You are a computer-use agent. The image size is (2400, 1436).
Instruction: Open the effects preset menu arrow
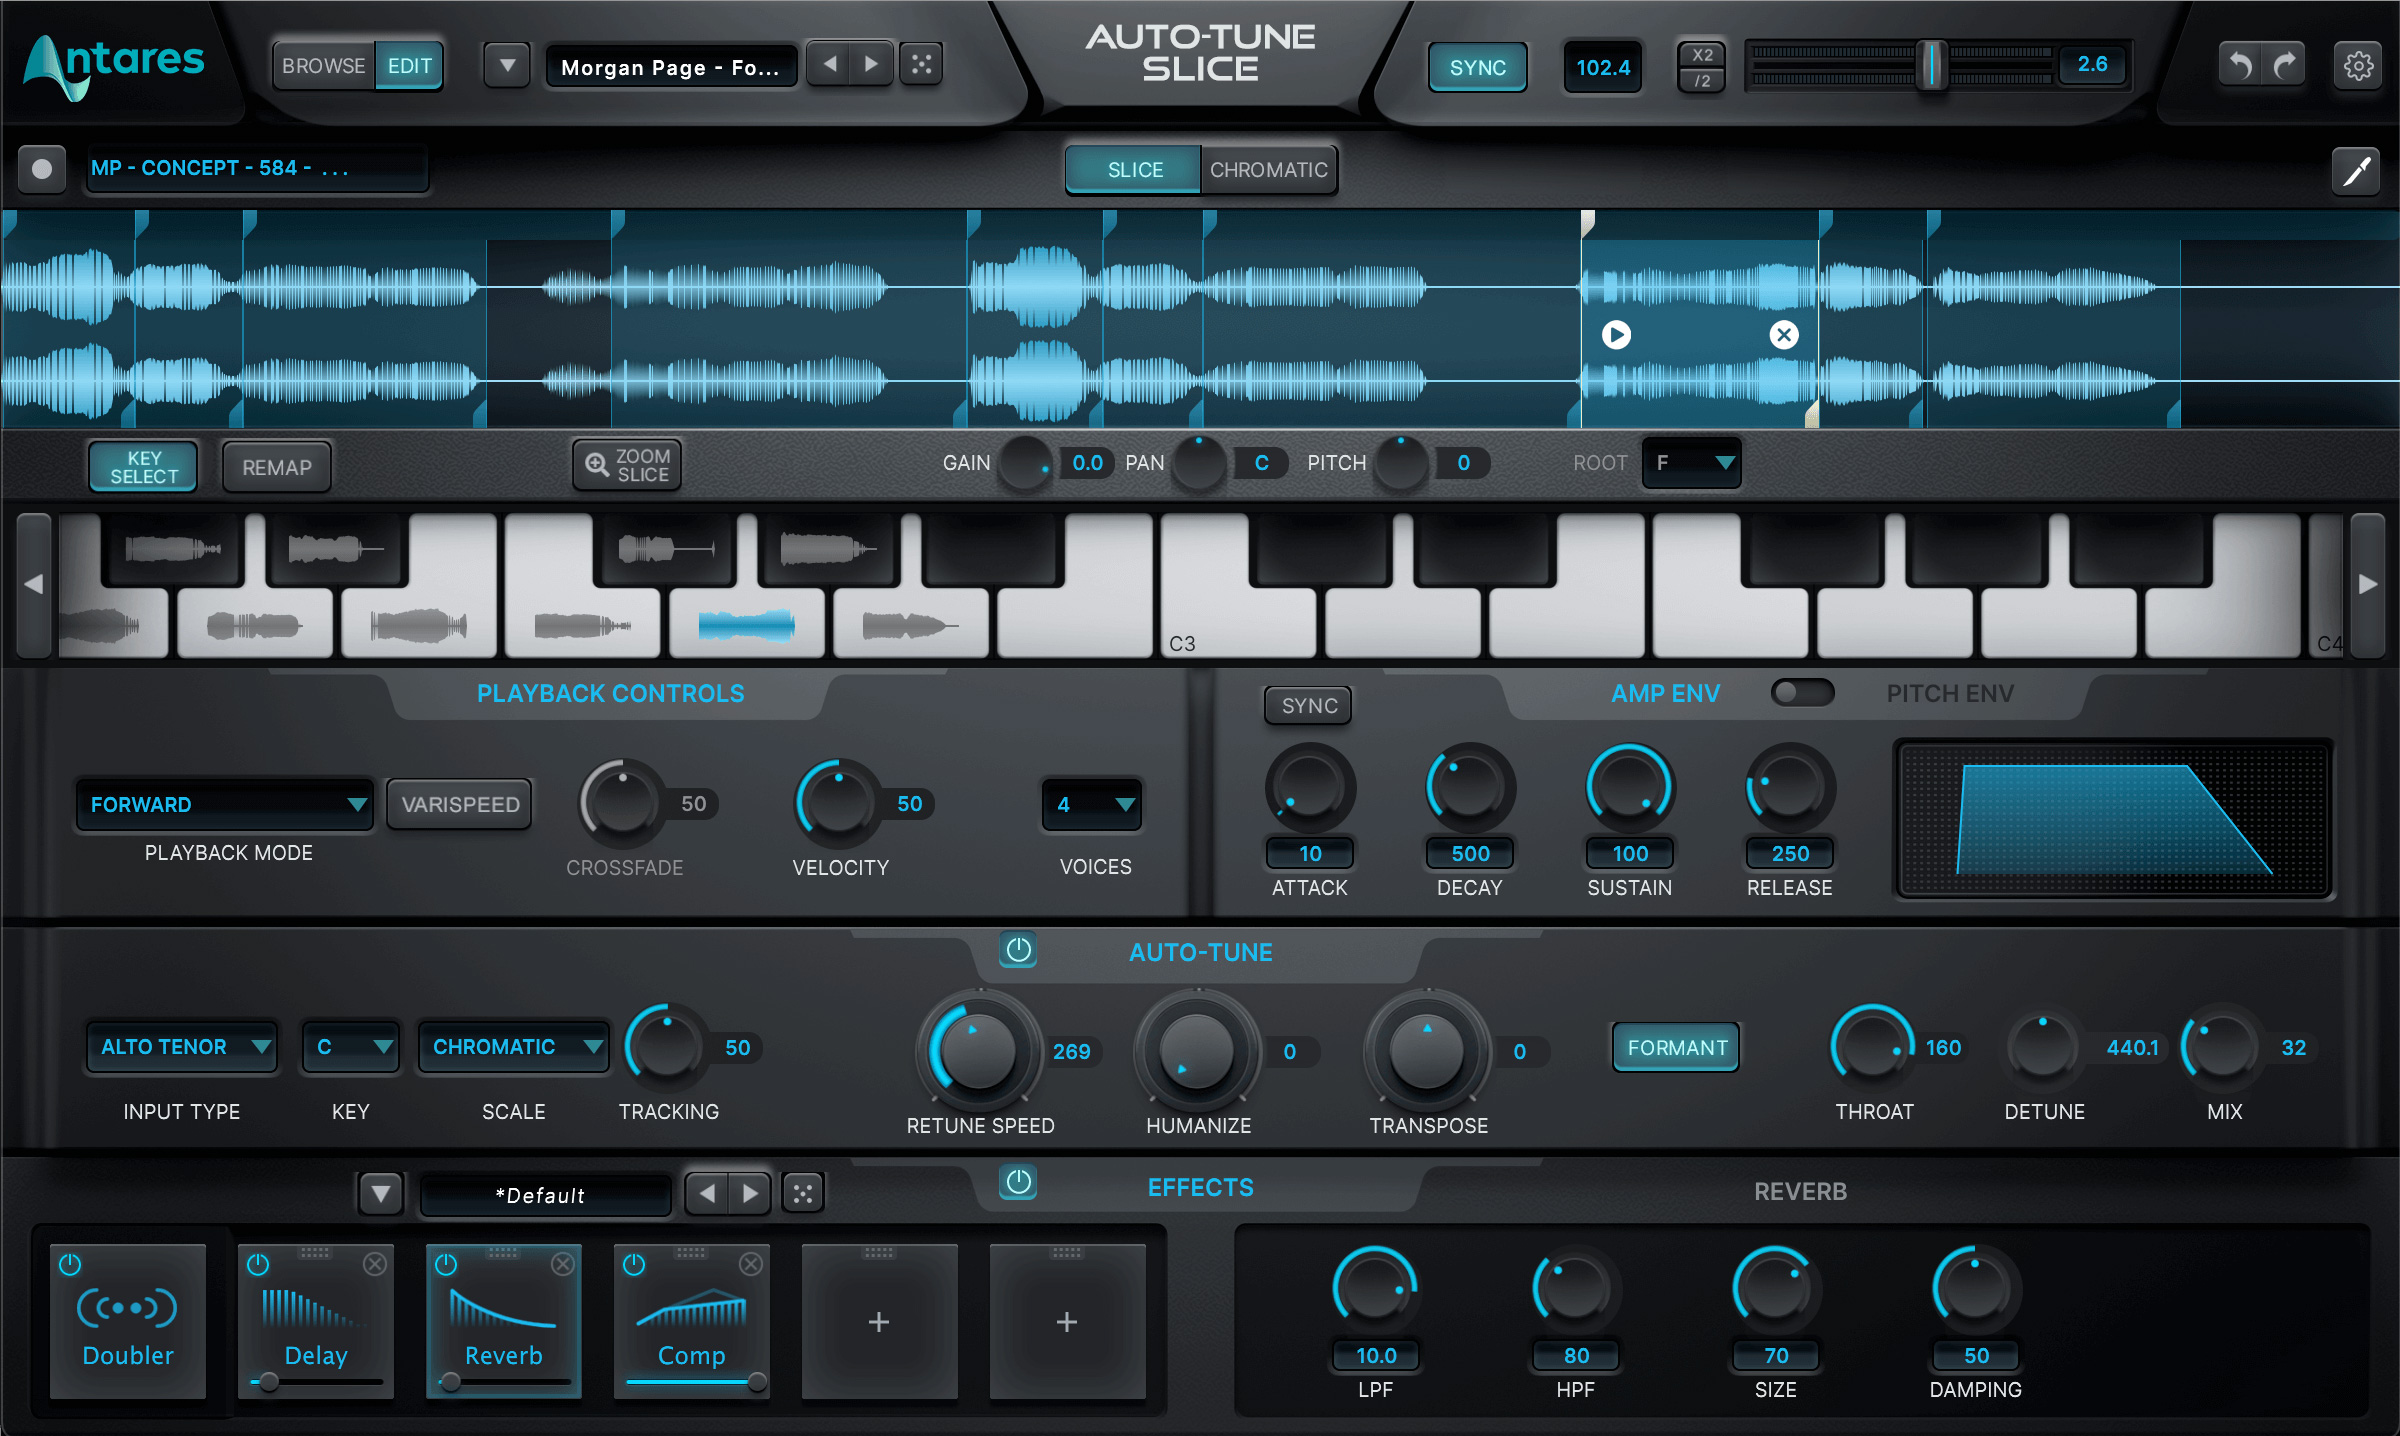coord(381,1193)
